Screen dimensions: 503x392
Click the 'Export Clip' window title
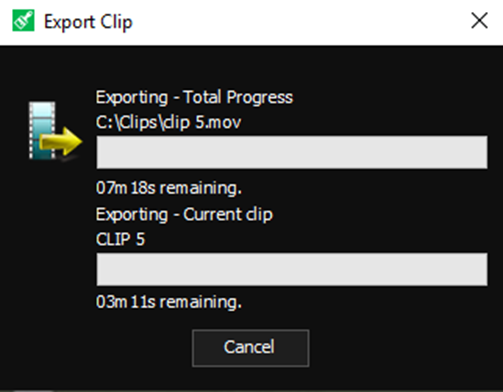pyautogui.click(x=88, y=22)
